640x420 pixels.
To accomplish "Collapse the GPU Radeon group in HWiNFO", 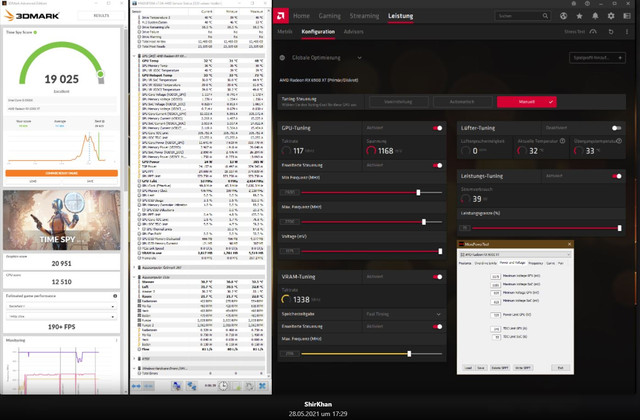I will 134,56.
